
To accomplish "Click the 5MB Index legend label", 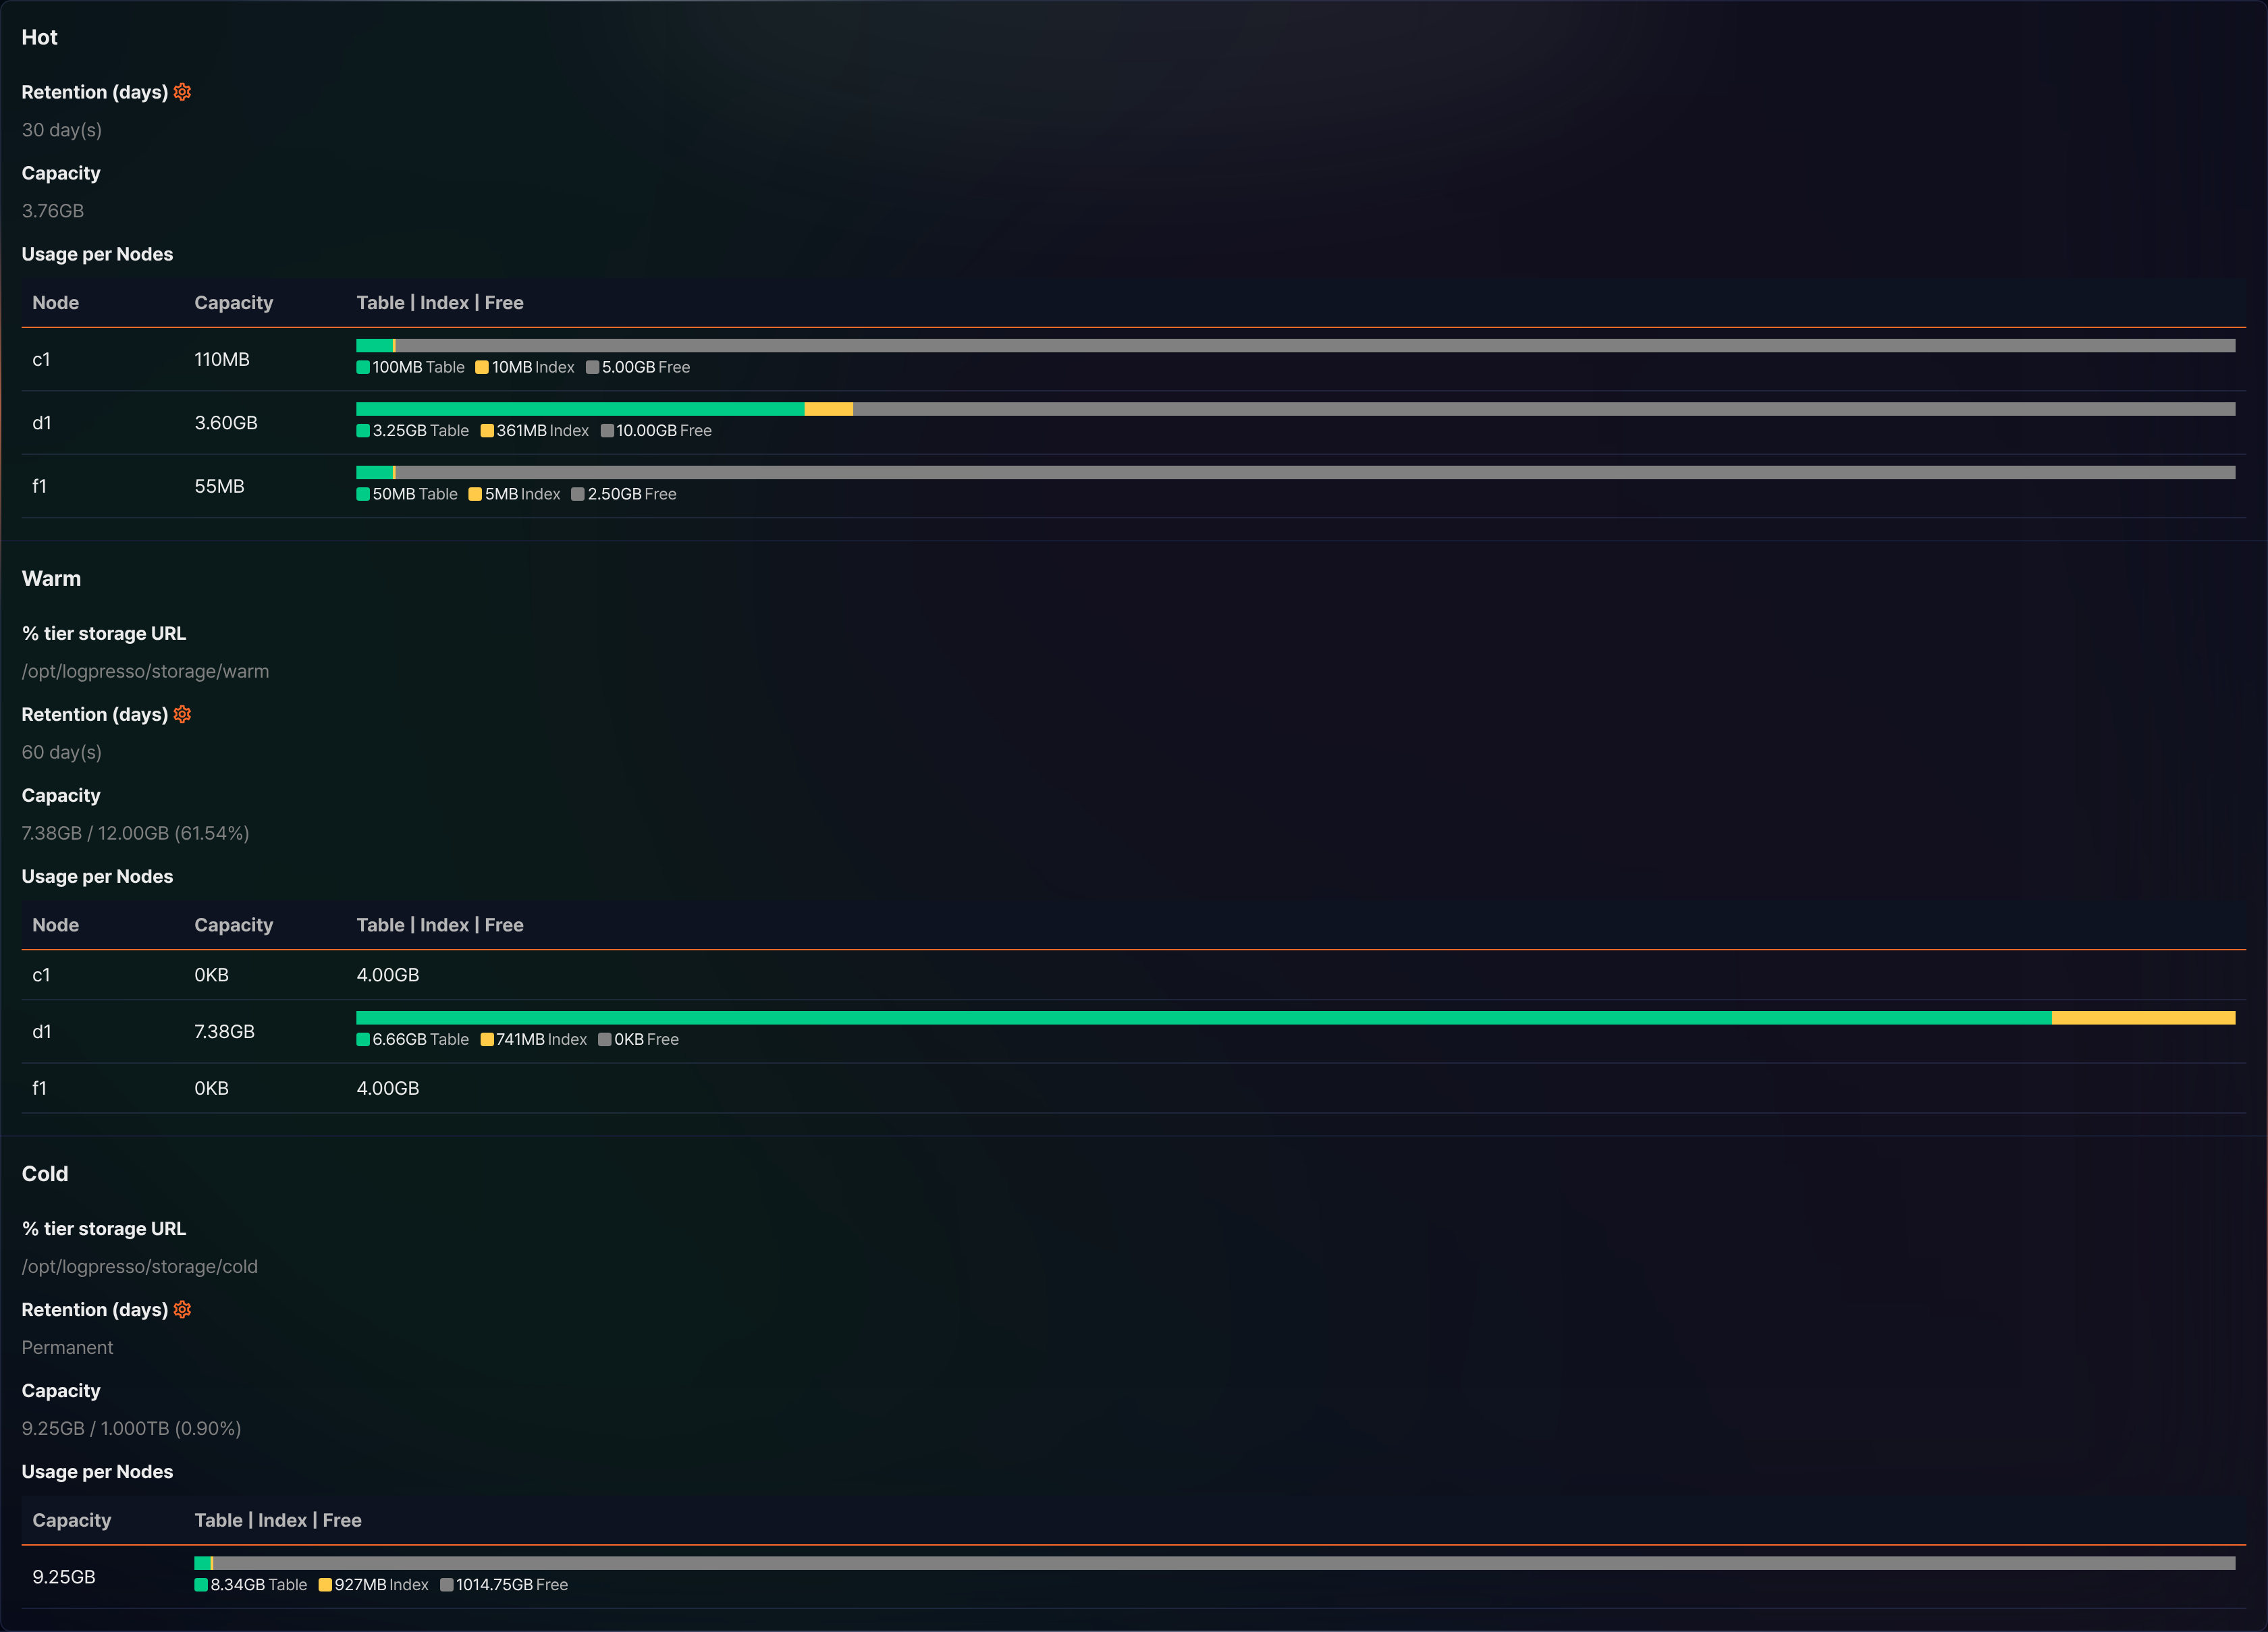I will 523,494.
